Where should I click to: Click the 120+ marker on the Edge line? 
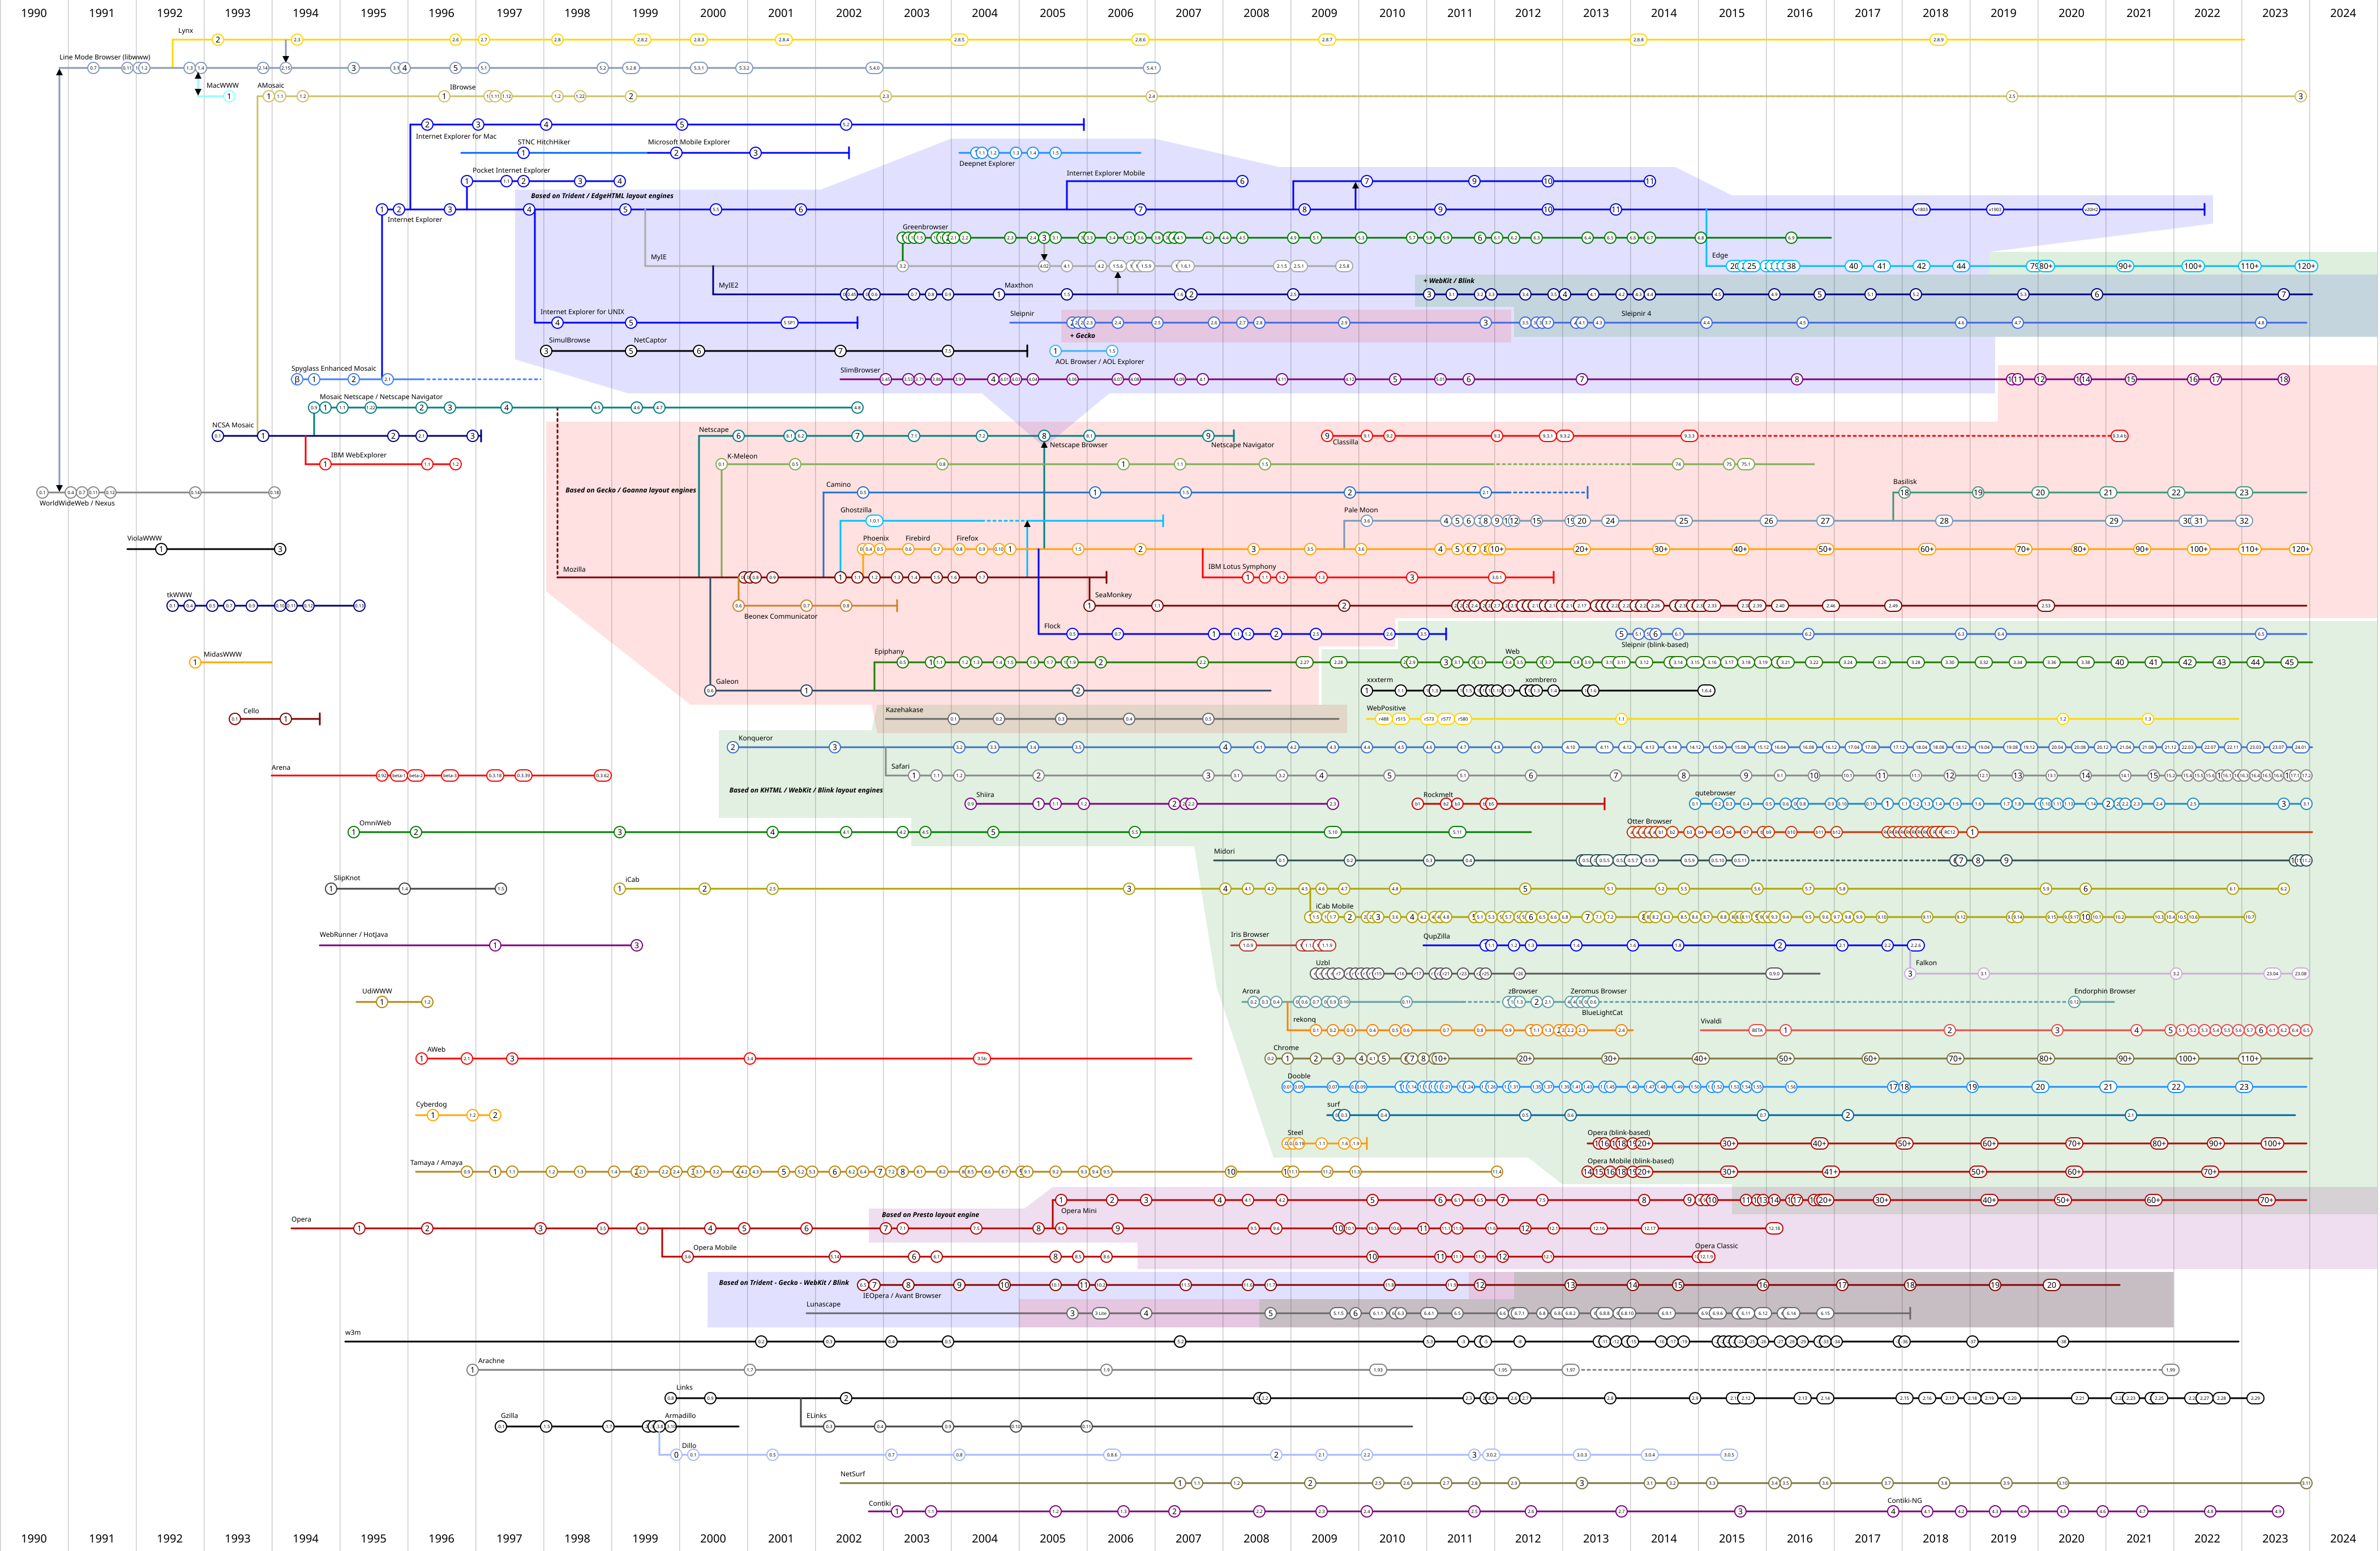coord(2305,266)
